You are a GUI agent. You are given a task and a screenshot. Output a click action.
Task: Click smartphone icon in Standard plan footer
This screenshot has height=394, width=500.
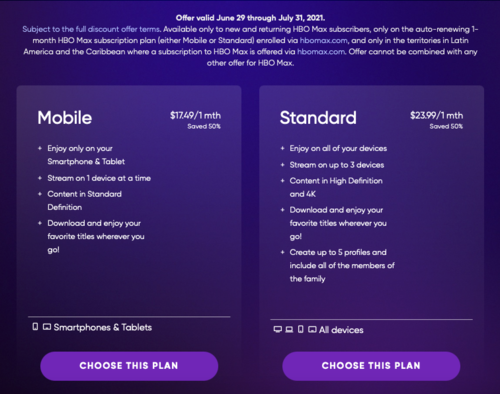(x=300, y=329)
